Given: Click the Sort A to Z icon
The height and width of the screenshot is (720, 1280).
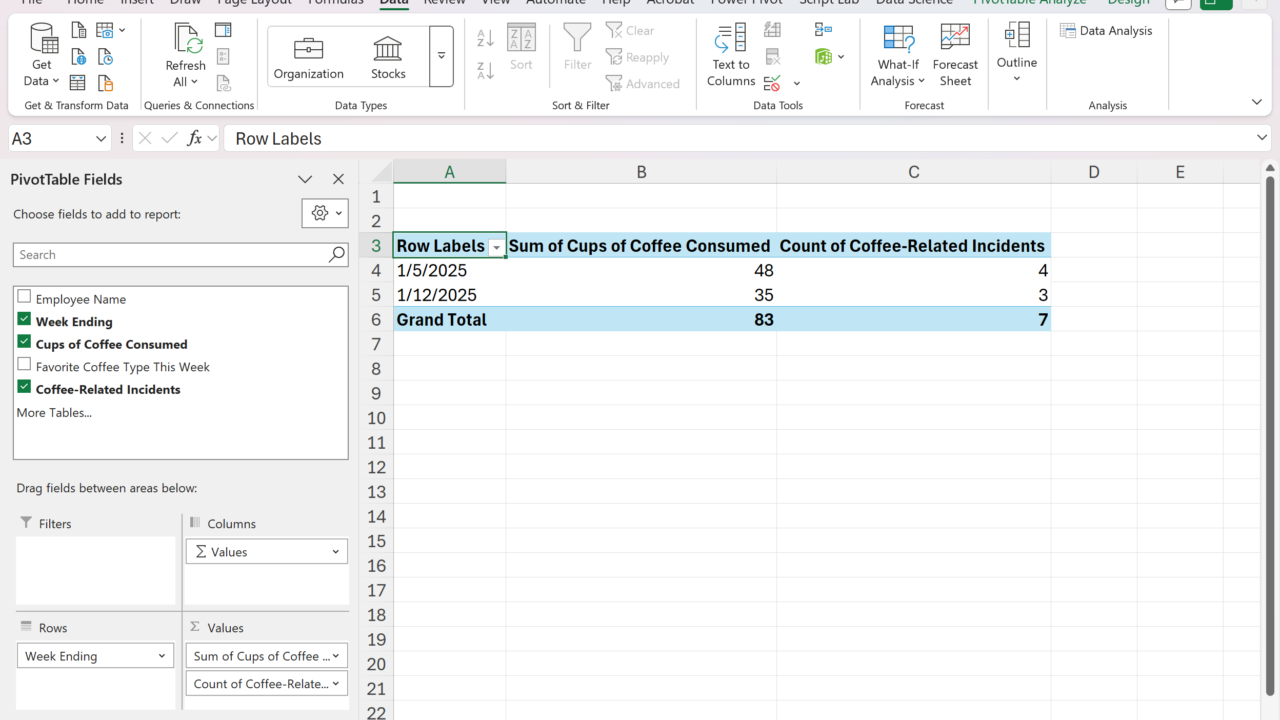Looking at the screenshot, I should click(486, 38).
